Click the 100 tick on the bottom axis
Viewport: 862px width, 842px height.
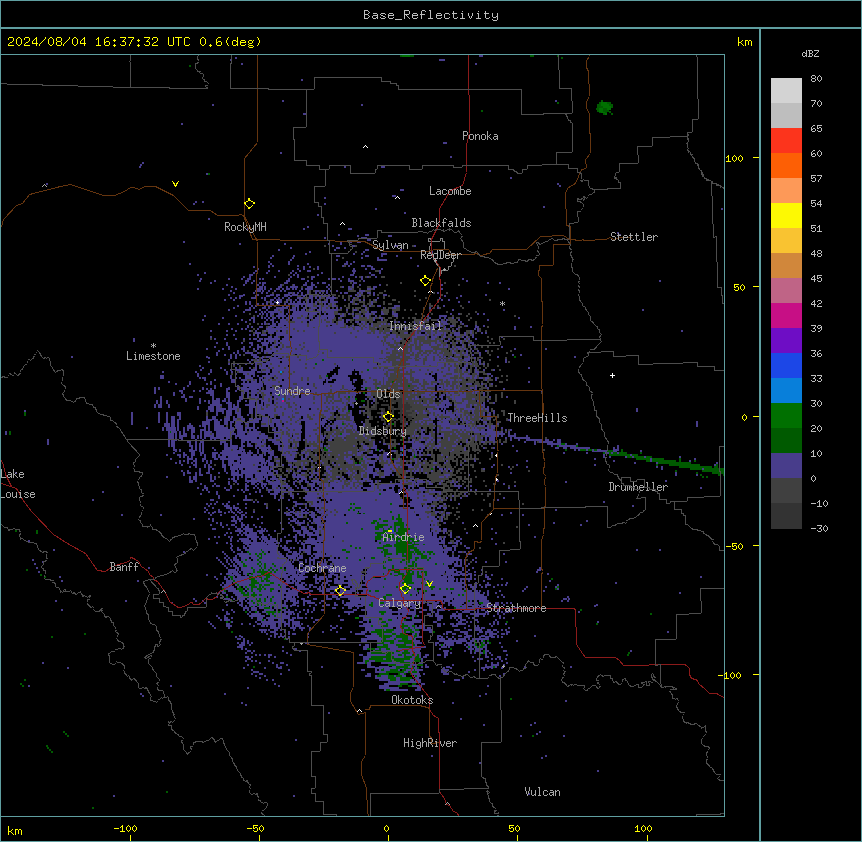point(643,828)
